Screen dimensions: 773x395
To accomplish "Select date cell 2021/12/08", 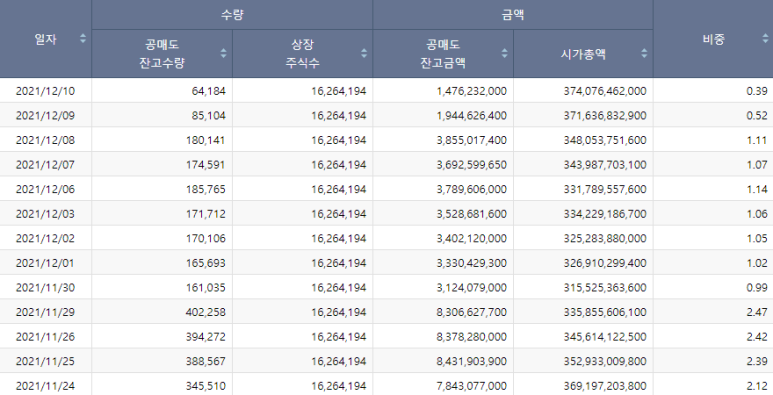I will pyautogui.click(x=45, y=140).
